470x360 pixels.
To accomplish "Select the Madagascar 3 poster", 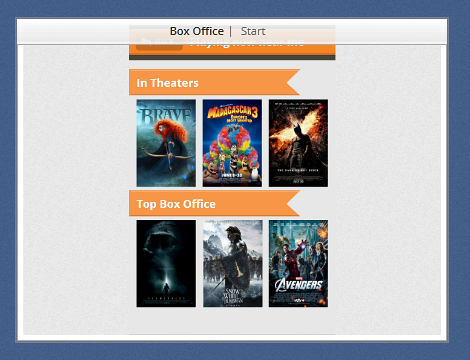I will pos(232,143).
